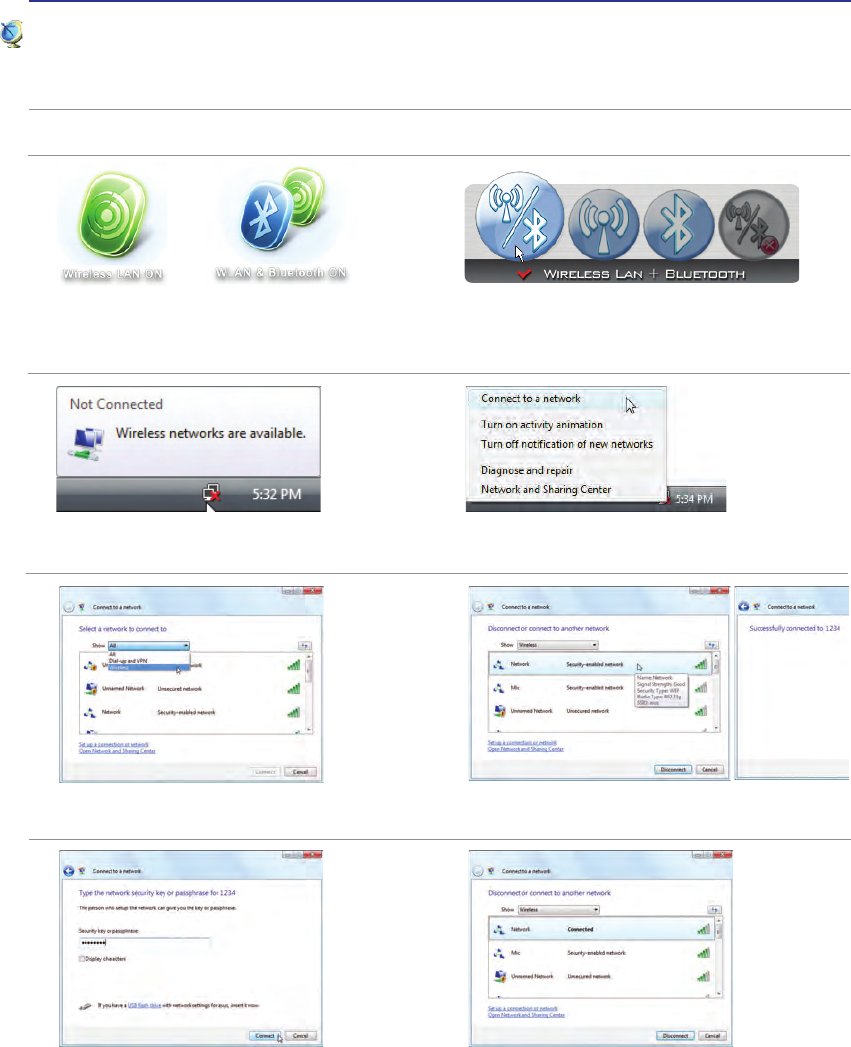This screenshot has width=851, height=1047.
Task: Select the combined Wireless LAN + Bluetooth mode icon
Action: pos(520,216)
